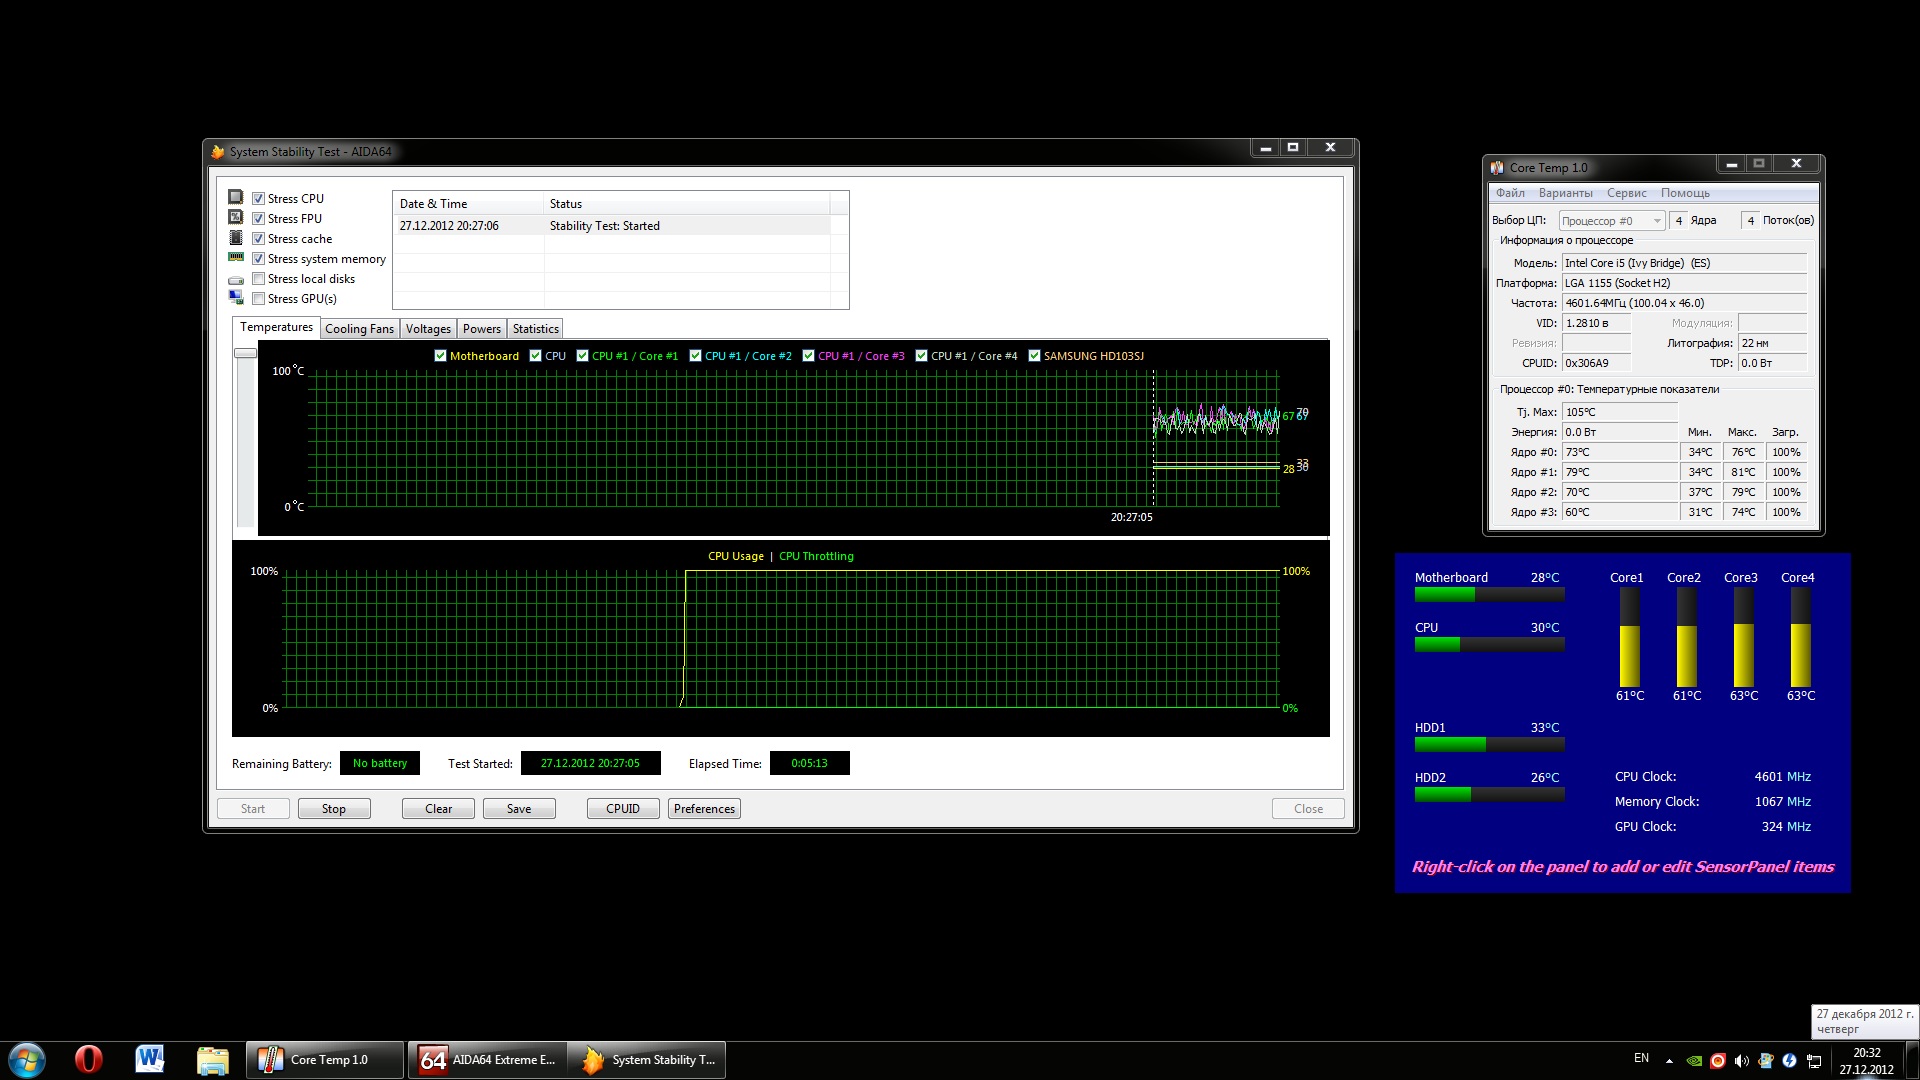
Task: Open Windows Explorer folder icon in taskbar
Action: pos(212,1059)
